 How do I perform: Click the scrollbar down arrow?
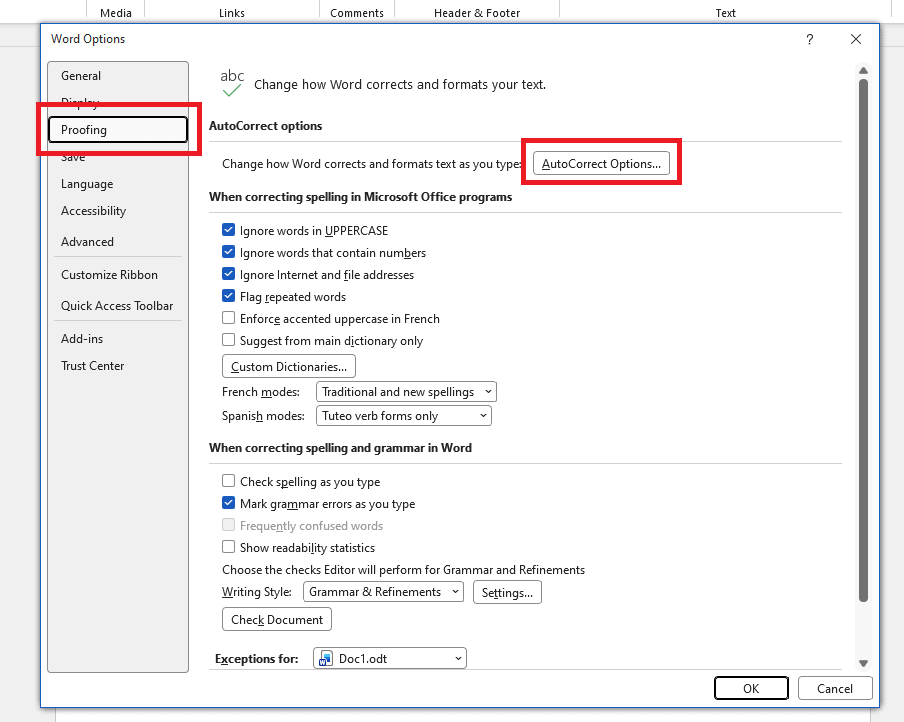click(863, 663)
